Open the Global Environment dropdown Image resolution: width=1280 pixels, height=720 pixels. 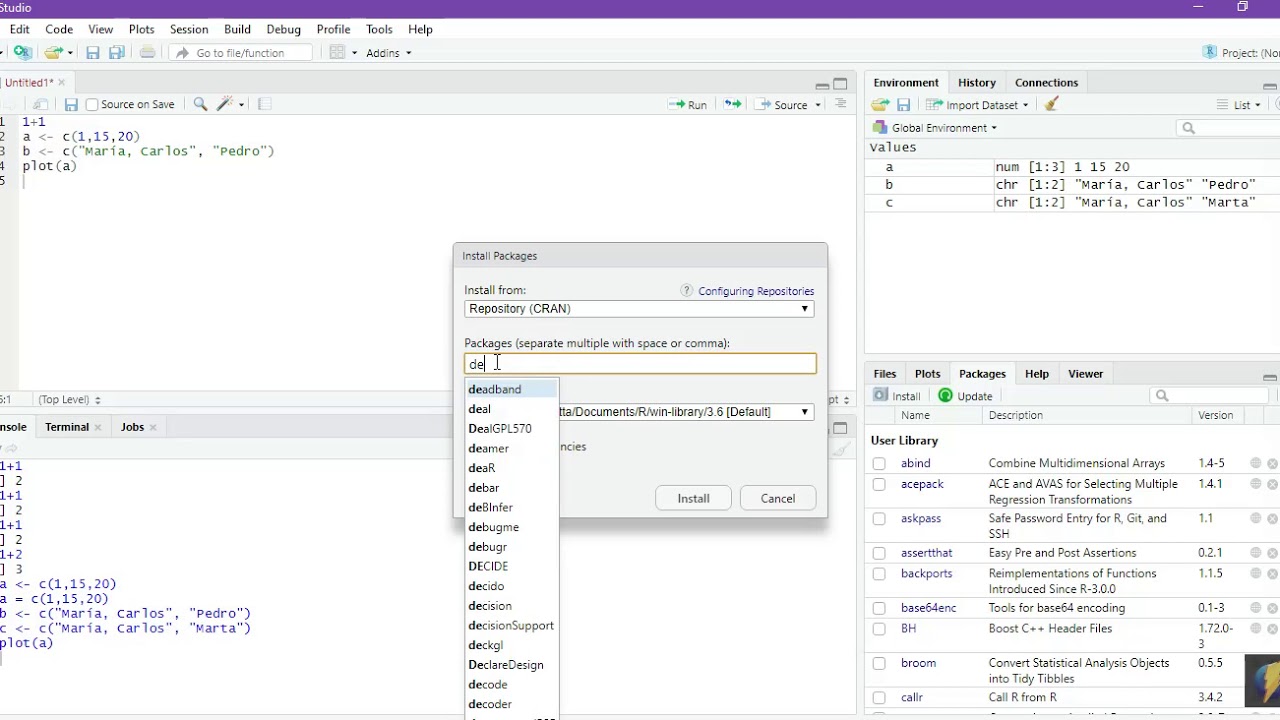[934, 128]
